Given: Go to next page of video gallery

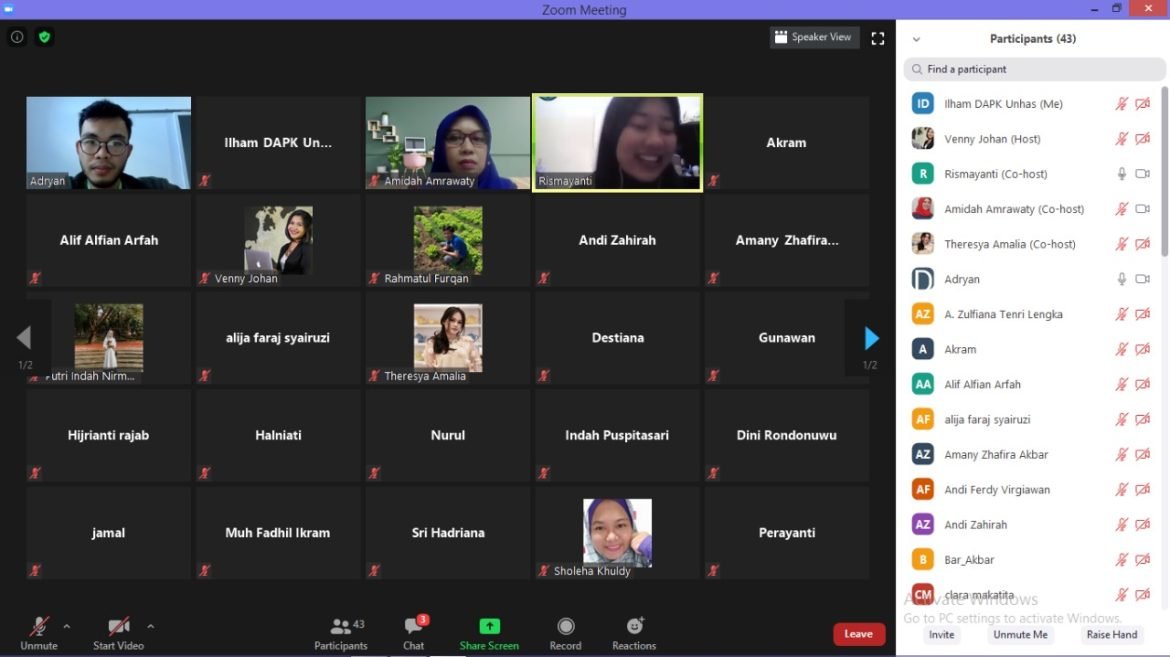Looking at the screenshot, I should (x=870, y=338).
